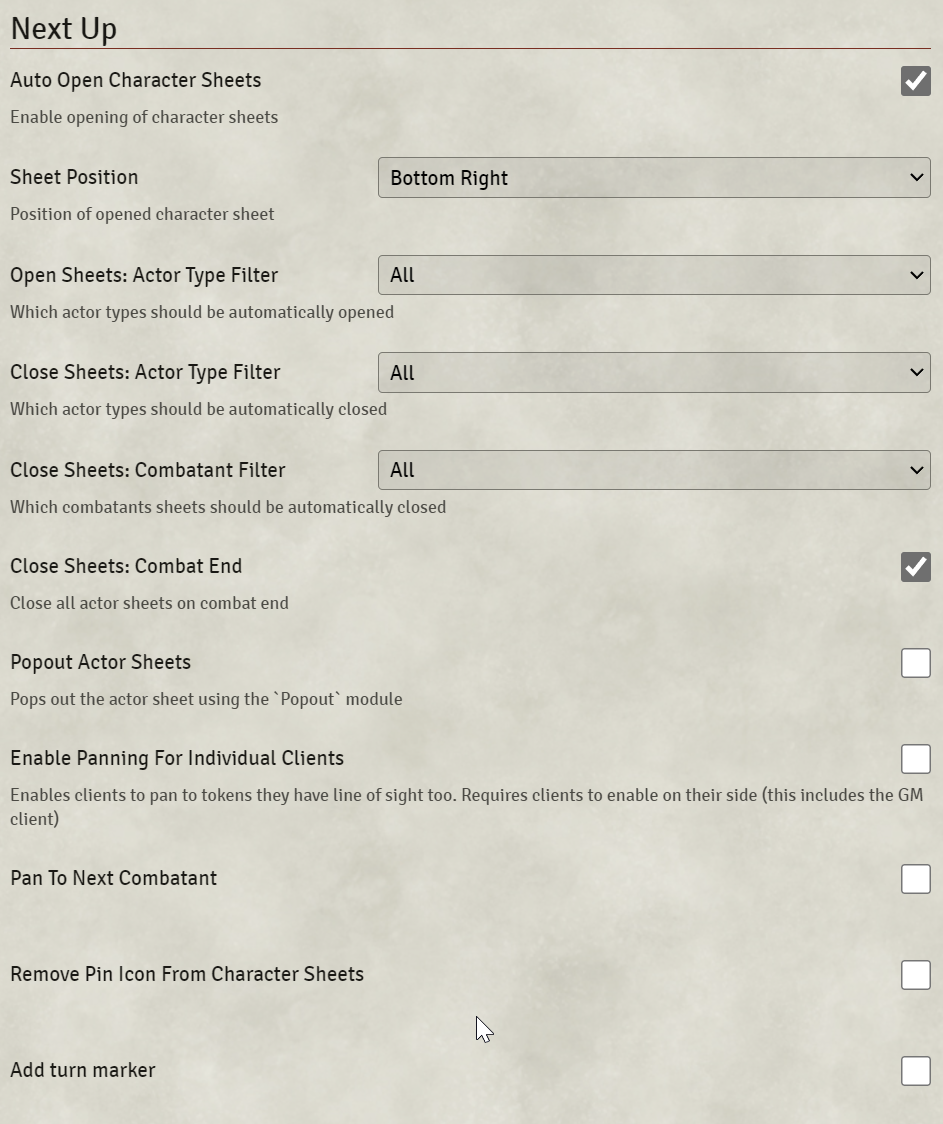Expand the Open Sheets: Actor Type Filter dropdown

click(654, 275)
